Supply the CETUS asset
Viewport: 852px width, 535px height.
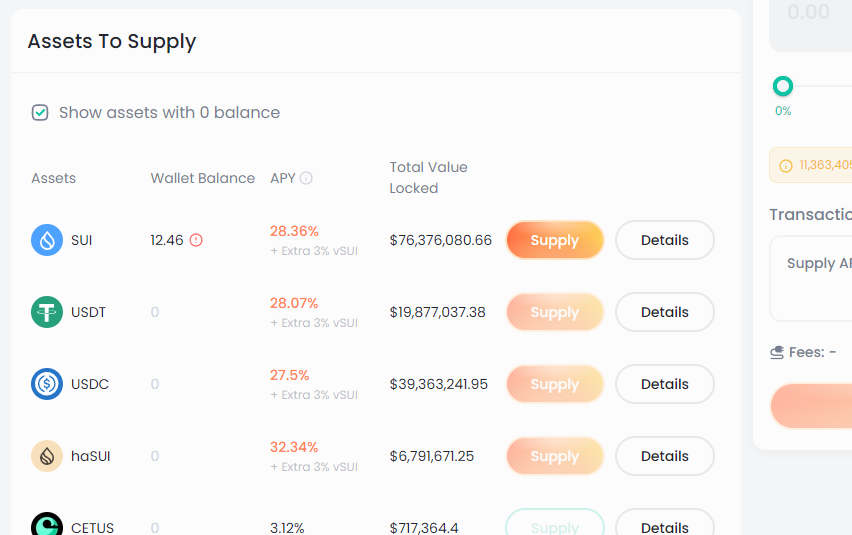coord(555,523)
